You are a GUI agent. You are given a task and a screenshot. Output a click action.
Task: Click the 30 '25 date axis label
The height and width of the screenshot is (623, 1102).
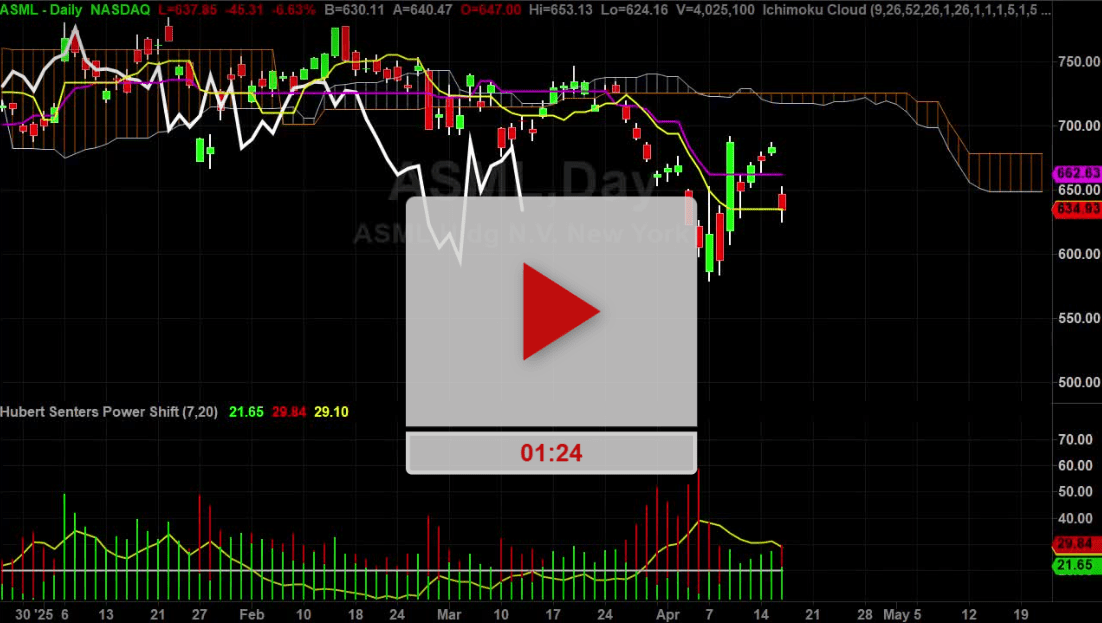[34, 615]
